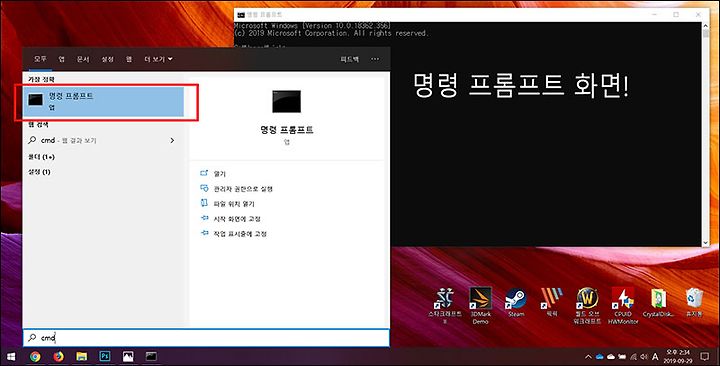Click the 피드백 feedback button
Screen dimensions: 720x366
349,59
